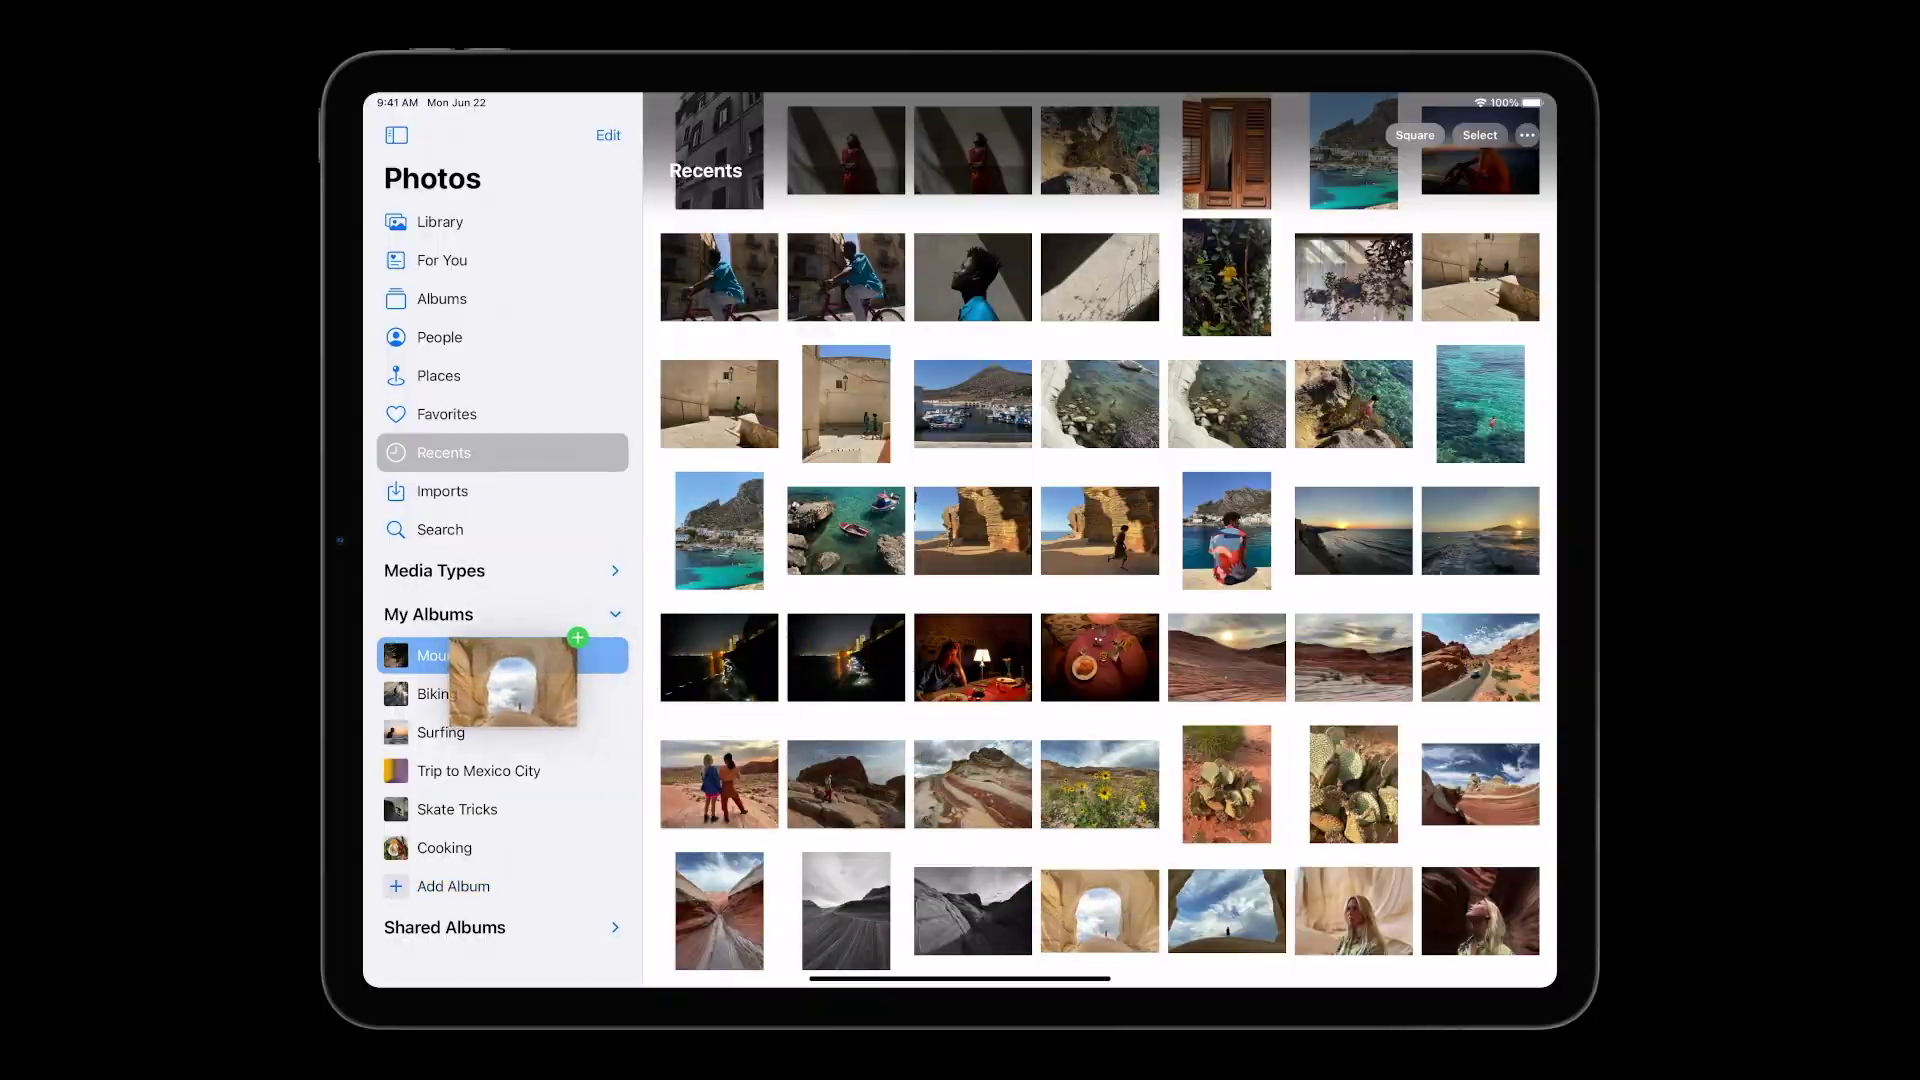Collapse the My Albums list

click(x=615, y=614)
